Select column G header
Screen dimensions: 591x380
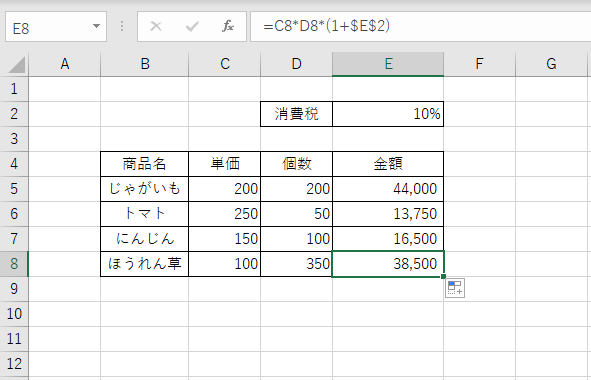click(551, 64)
